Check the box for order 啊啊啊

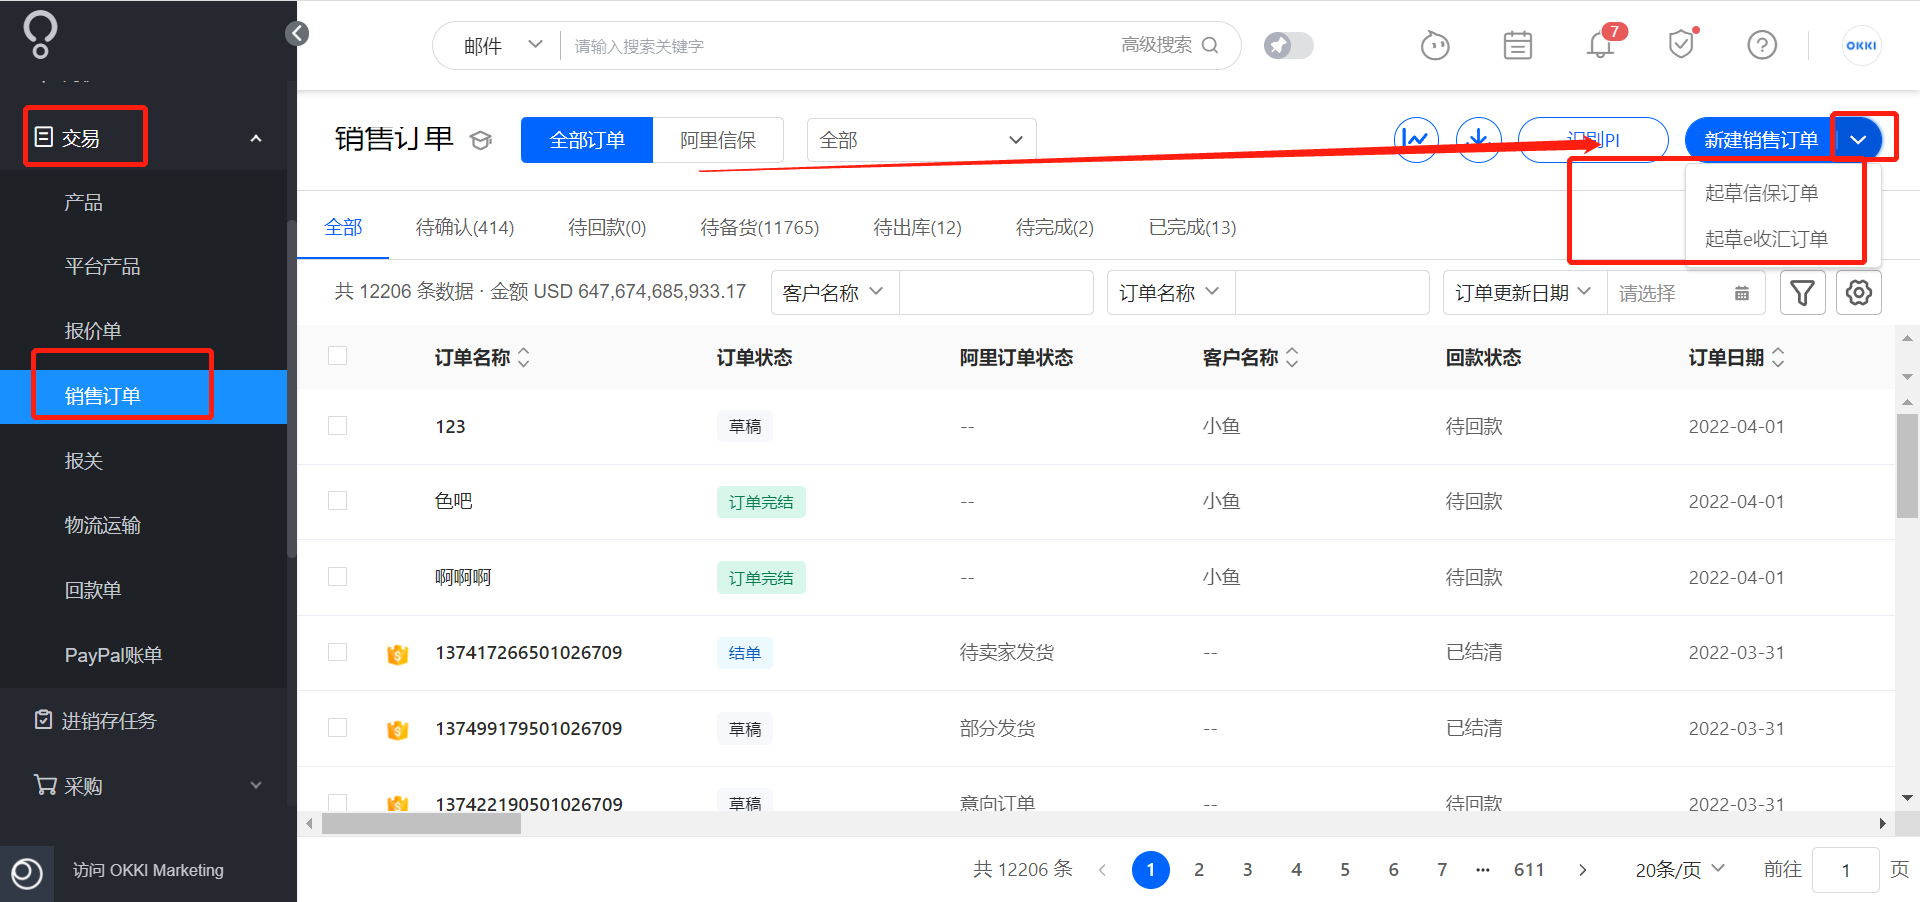tap(338, 577)
